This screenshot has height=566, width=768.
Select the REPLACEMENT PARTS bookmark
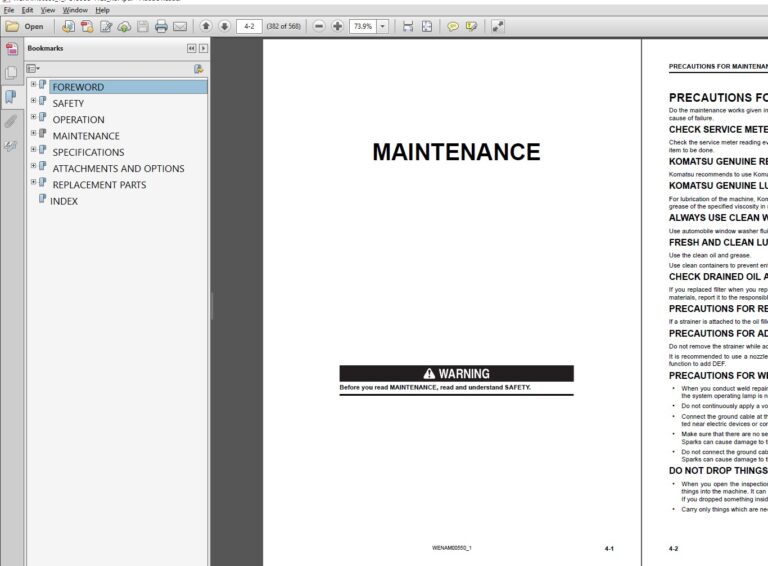click(99, 185)
